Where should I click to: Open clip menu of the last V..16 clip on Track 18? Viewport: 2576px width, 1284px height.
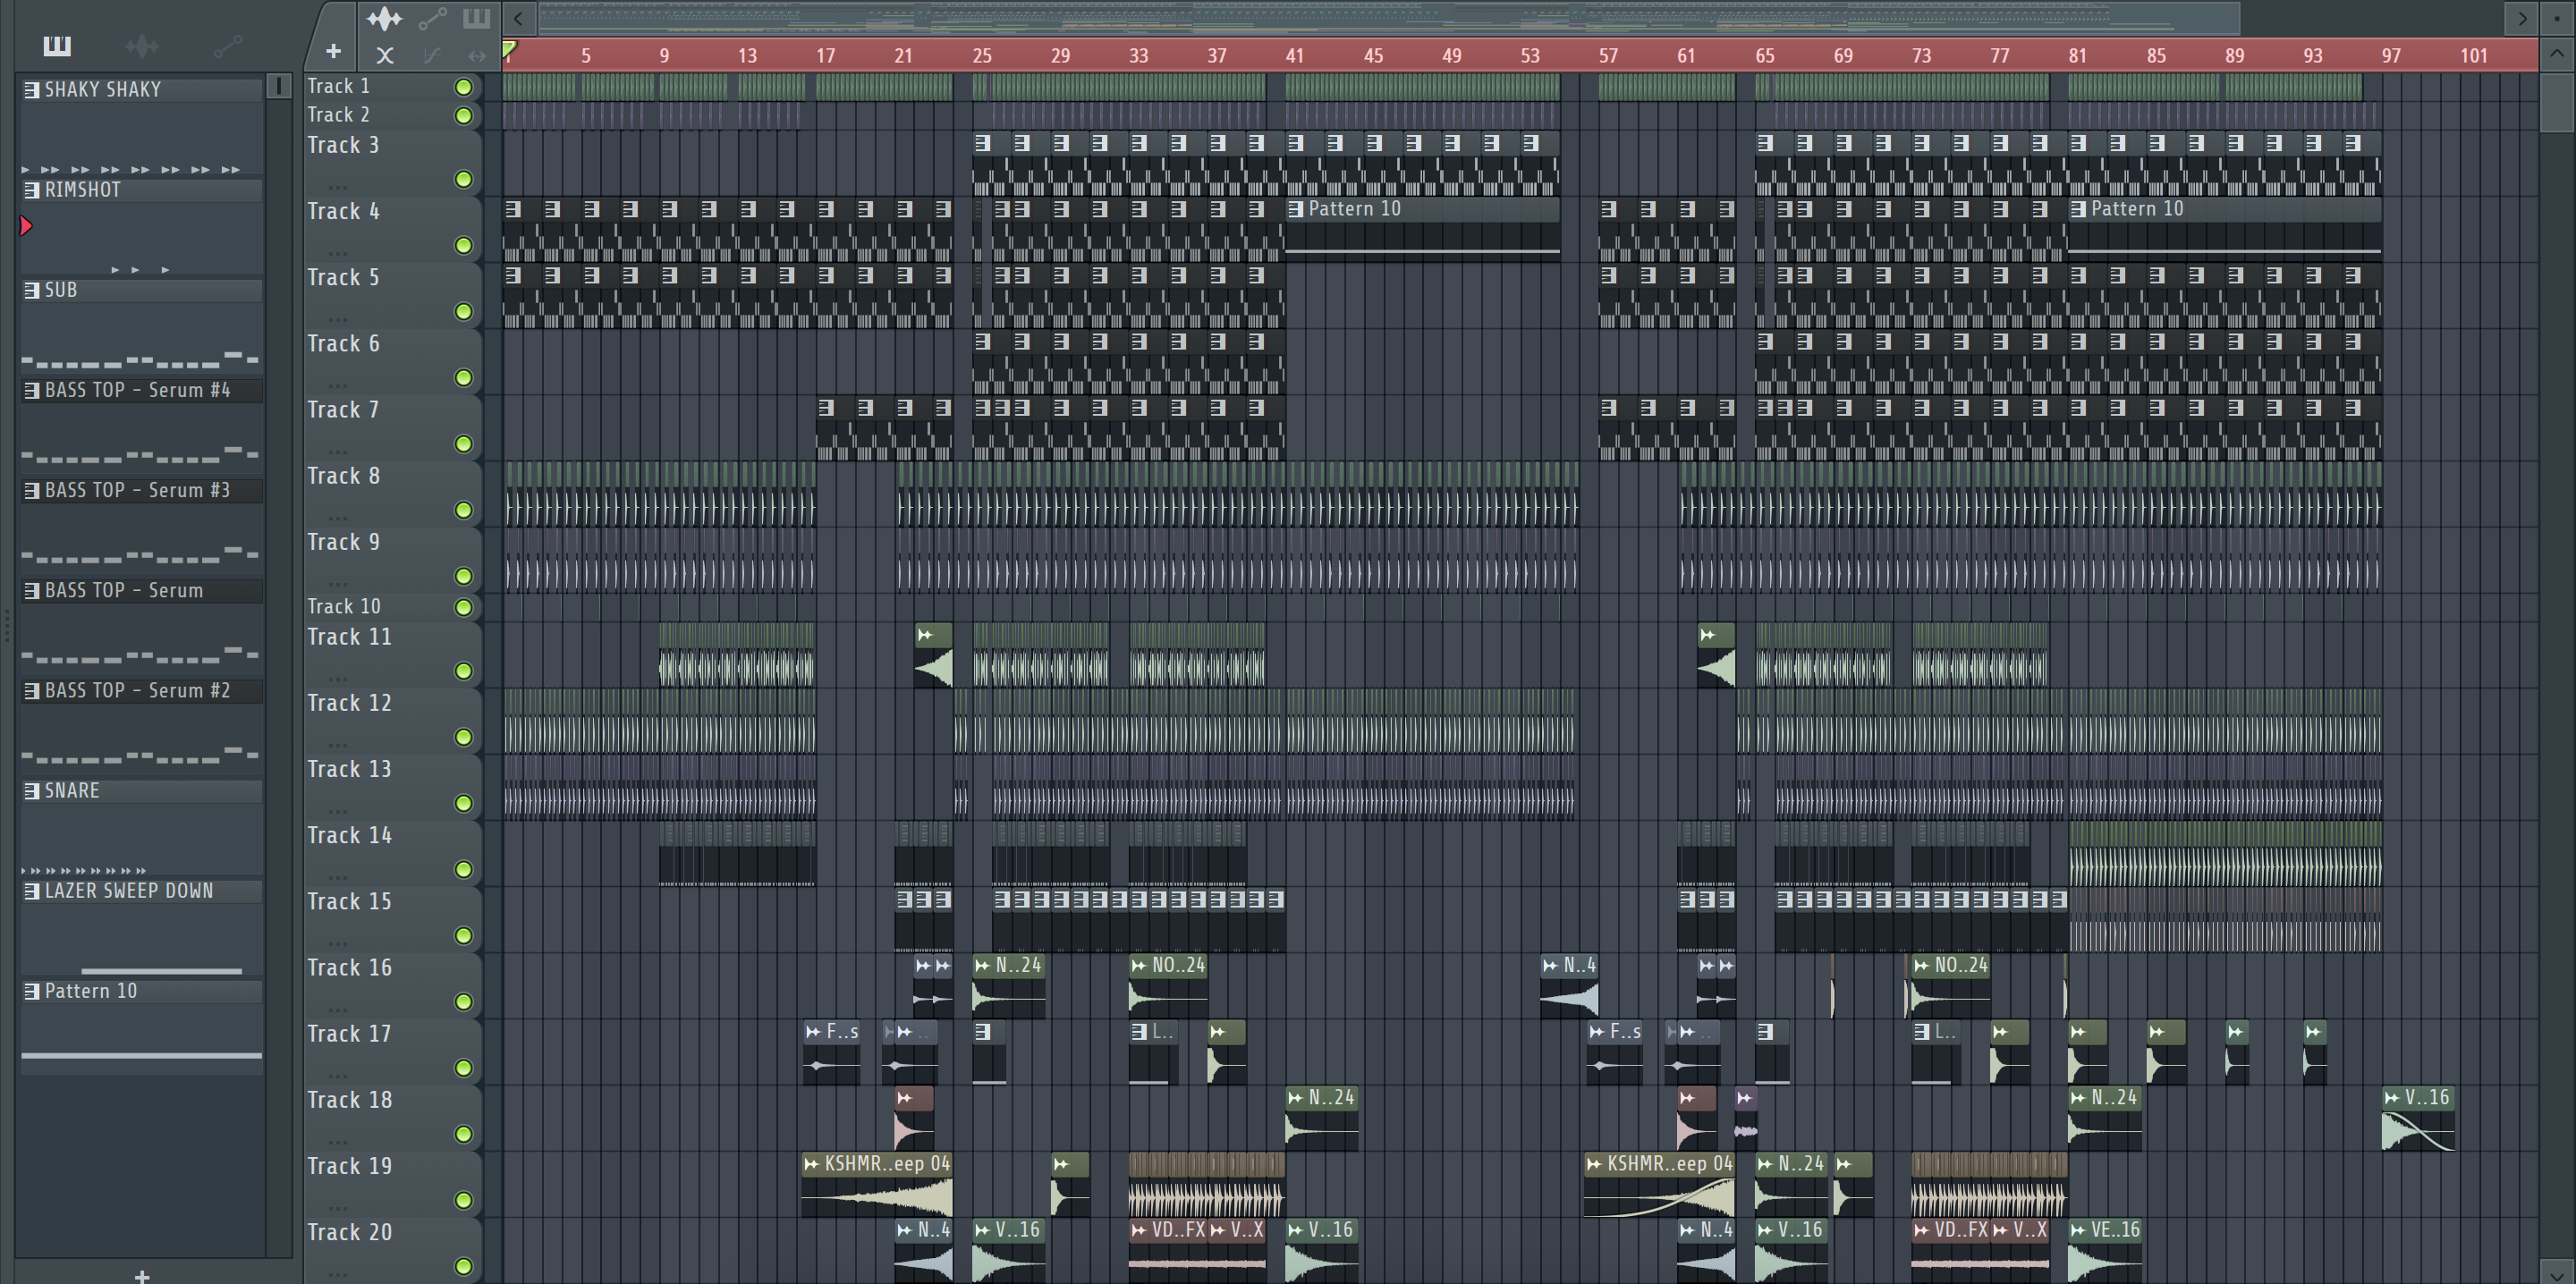click(x=2392, y=1098)
